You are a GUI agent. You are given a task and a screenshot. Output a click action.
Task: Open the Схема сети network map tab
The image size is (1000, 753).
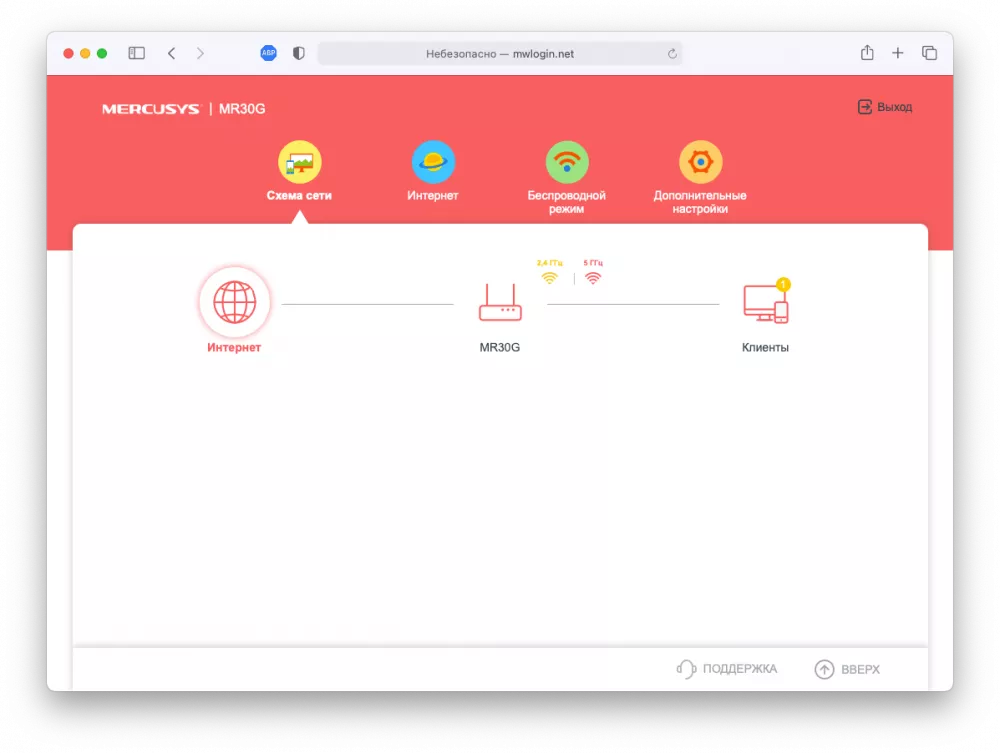(299, 171)
